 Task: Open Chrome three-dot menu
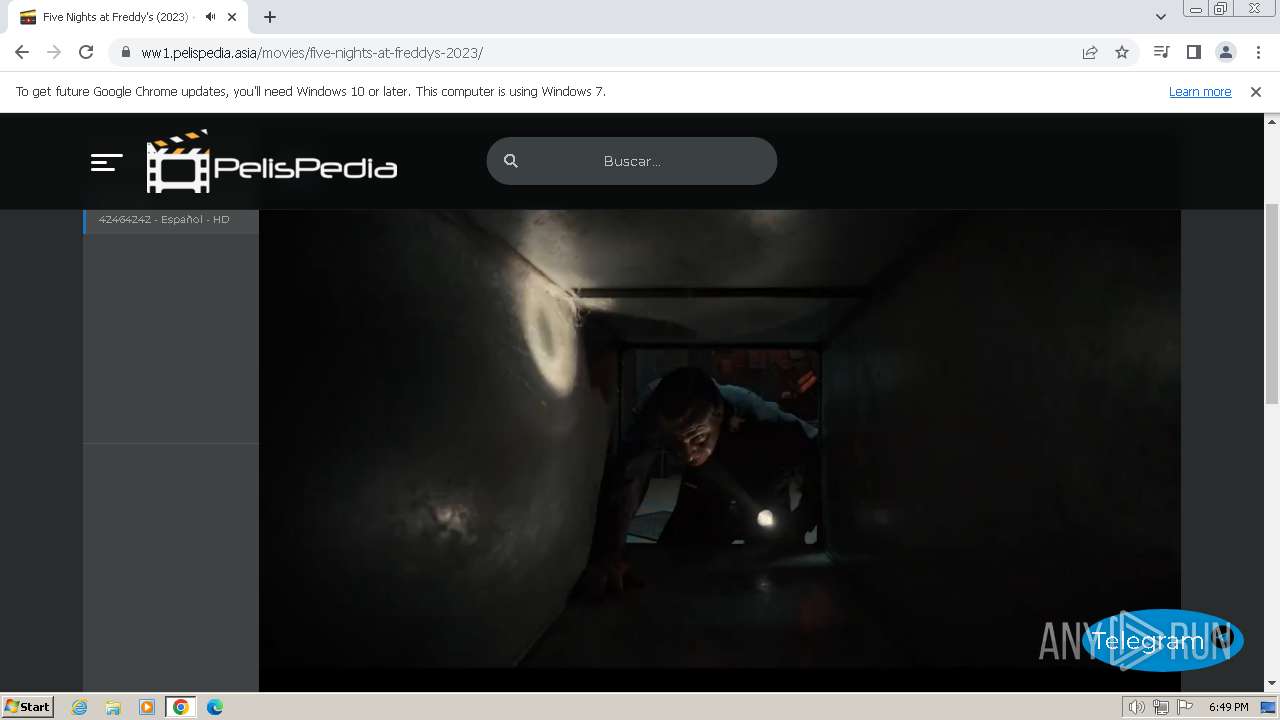tap(1258, 53)
